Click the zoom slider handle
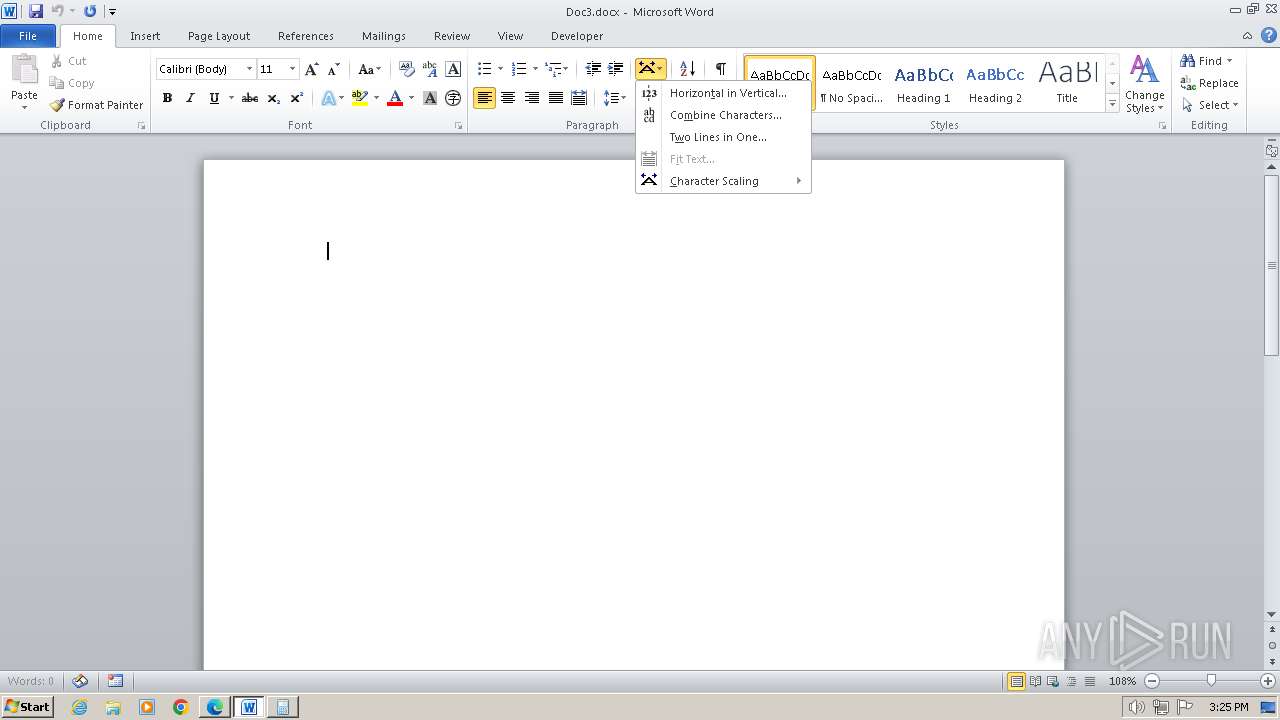 [x=1211, y=681]
